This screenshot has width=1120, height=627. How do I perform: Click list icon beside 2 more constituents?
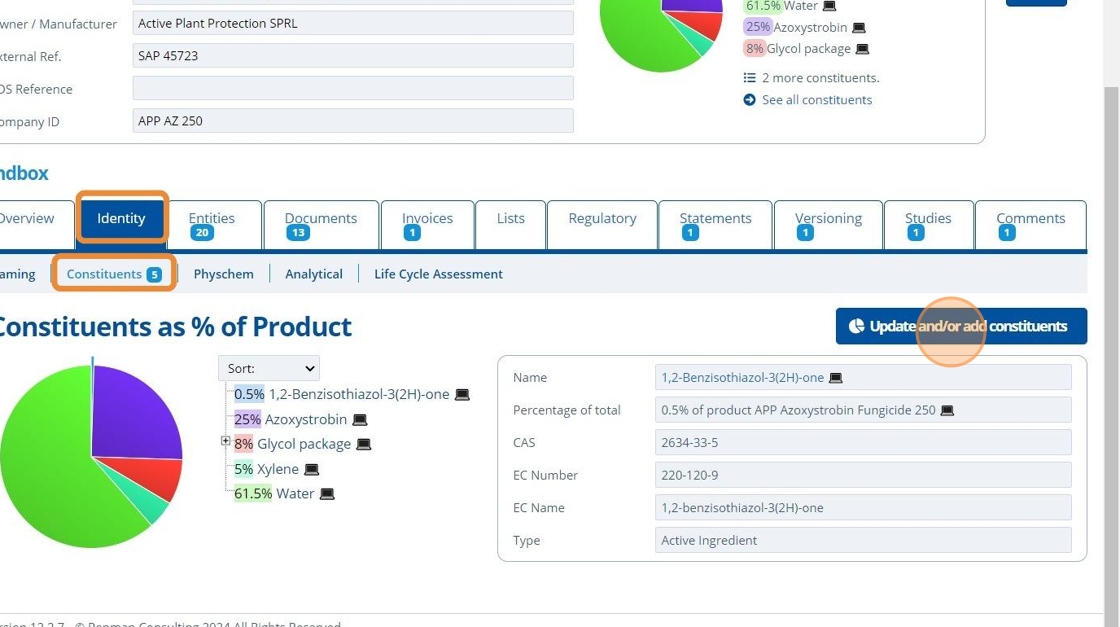pos(749,78)
